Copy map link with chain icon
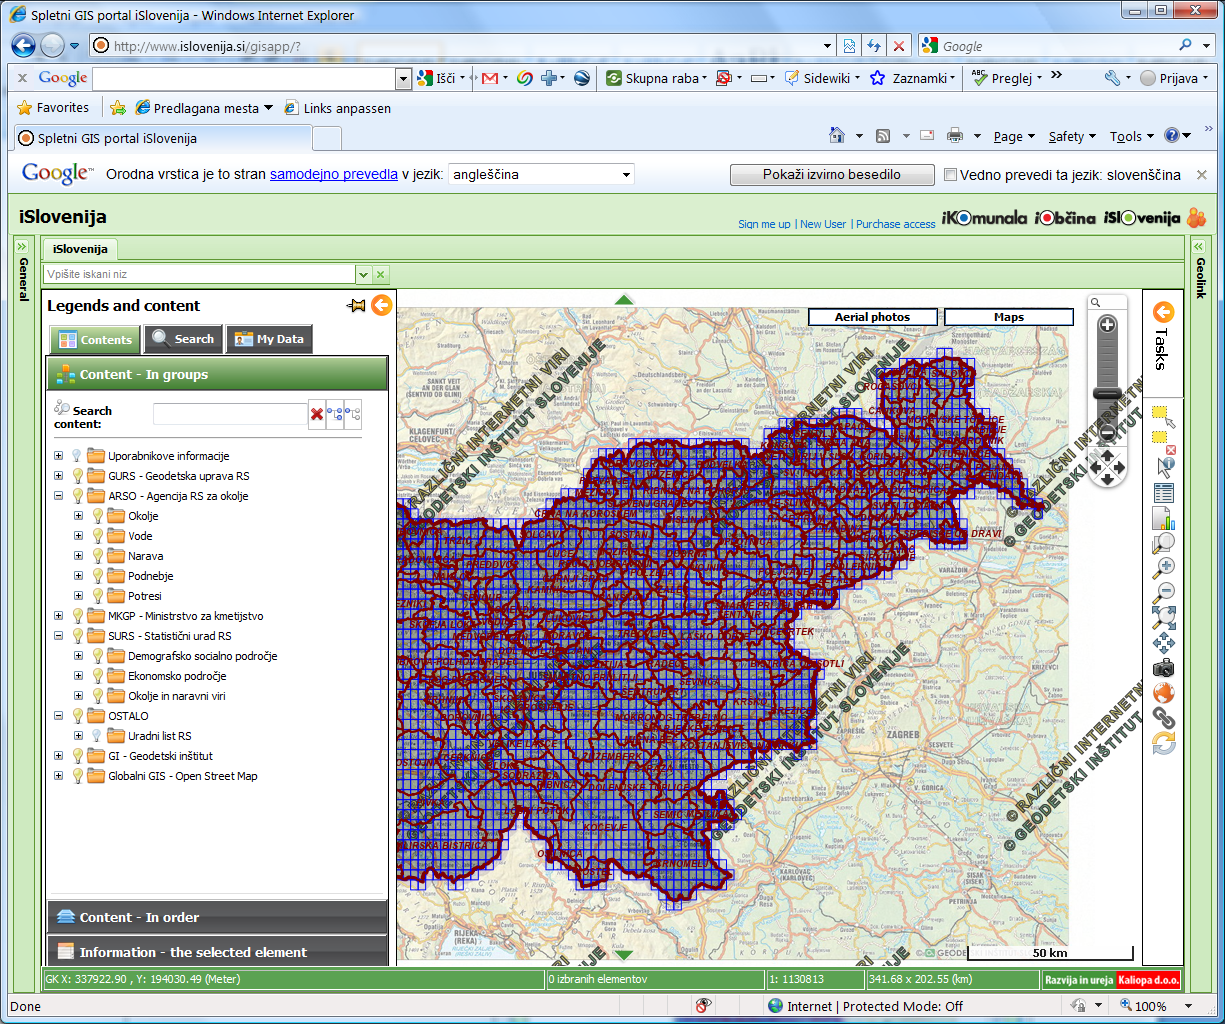The width and height of the screenshot is (1225, 1024). (x=1163, y=718)
